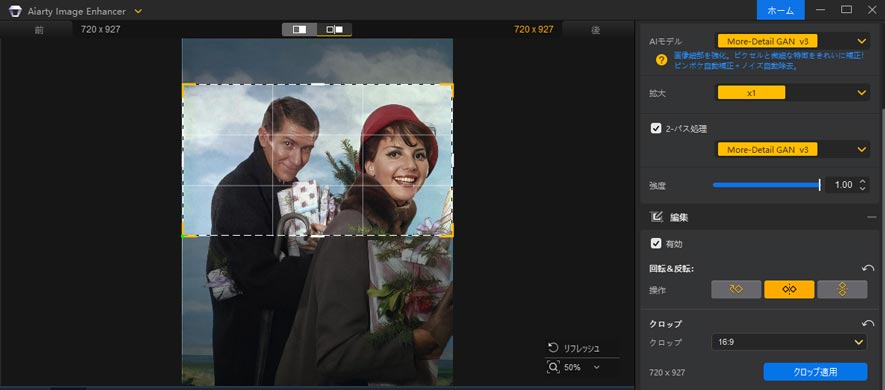Click the rotate operation button
Image resolution: width=885 pixels, height=390 pixels.
pos(736,289)
